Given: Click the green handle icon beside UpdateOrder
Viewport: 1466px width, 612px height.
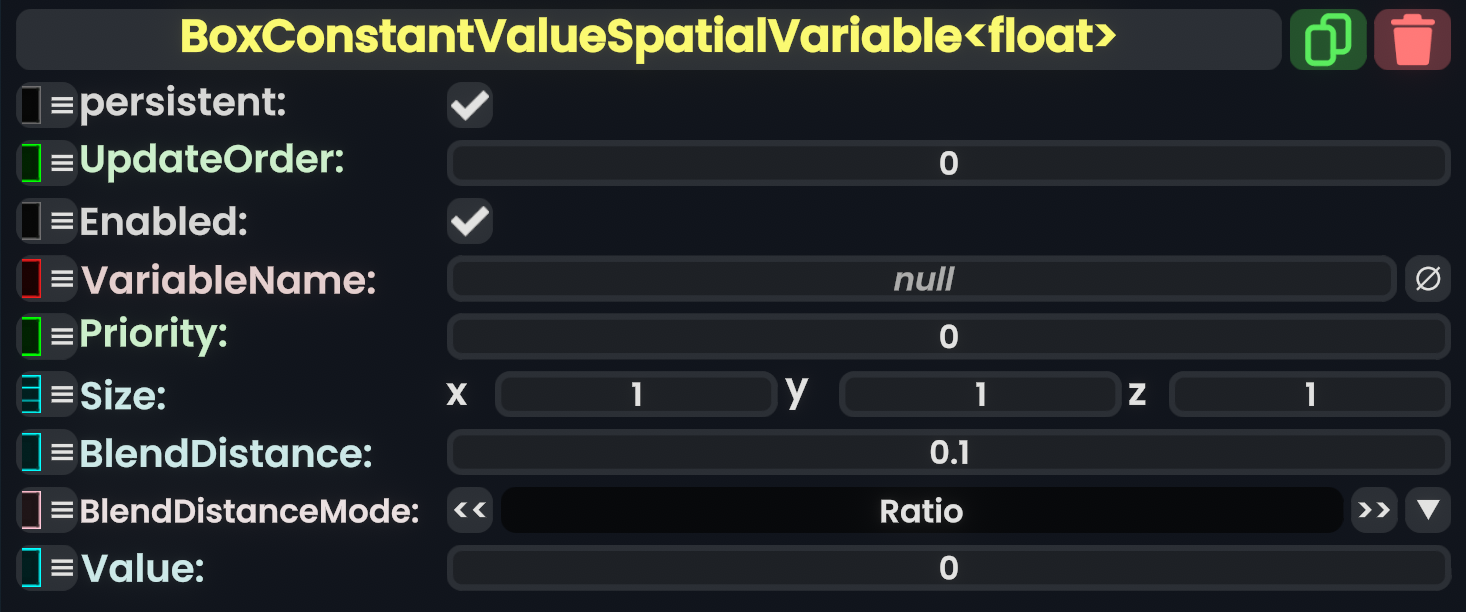Looking at the screenshot, I should point(31,163).
